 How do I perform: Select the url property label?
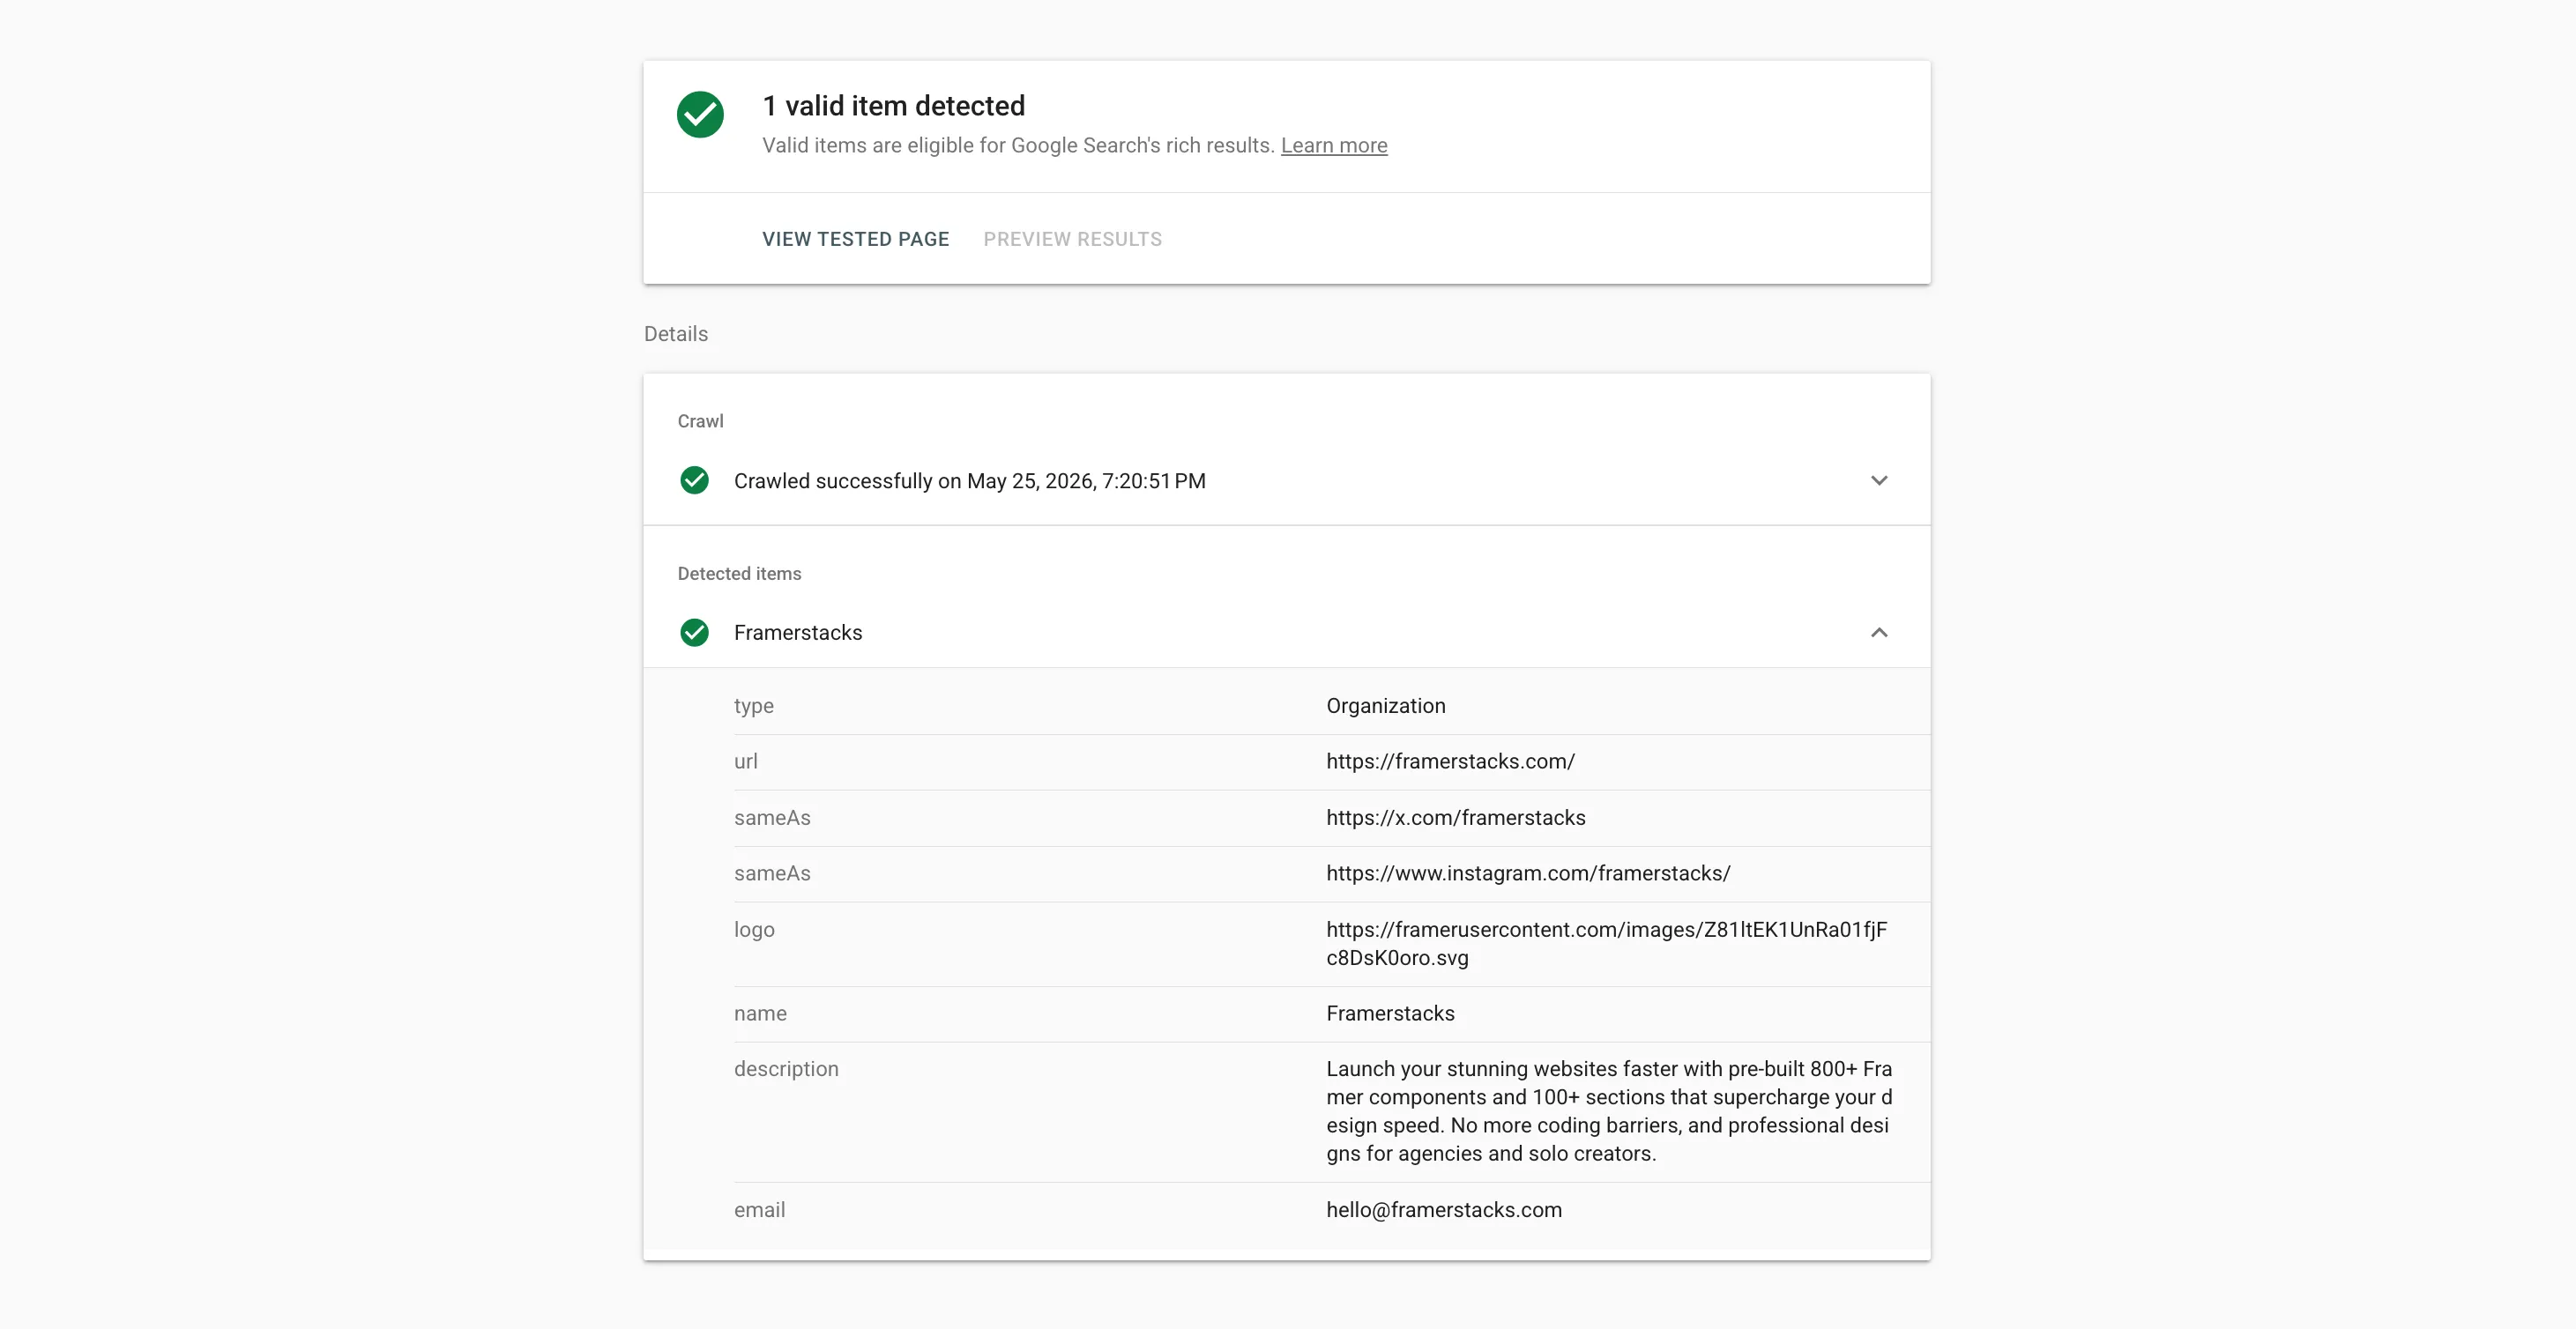745,762
